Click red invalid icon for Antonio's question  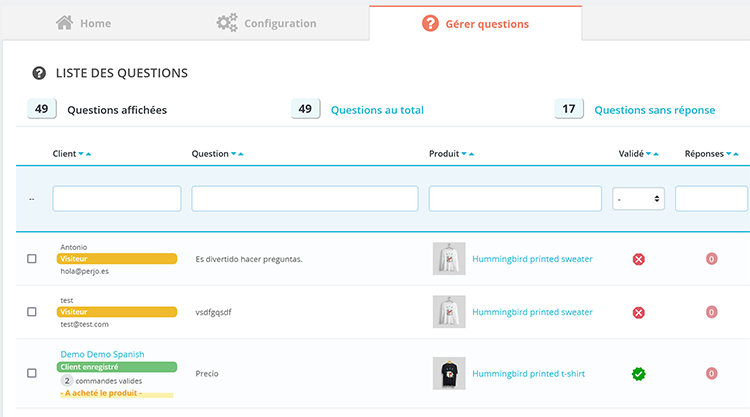click(639, 259)
